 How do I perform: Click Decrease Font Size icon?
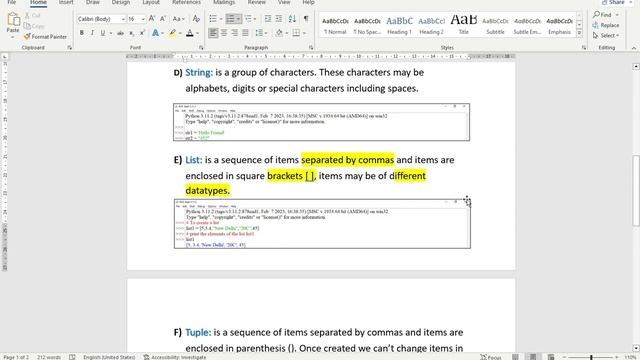click(163, 19)
